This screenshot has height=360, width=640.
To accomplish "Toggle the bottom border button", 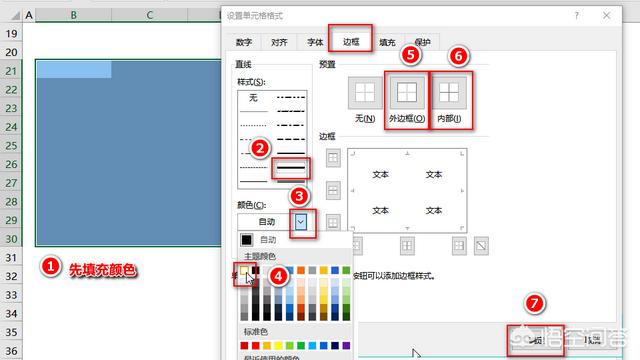I will pyautogui.click(x=333, y=222).
